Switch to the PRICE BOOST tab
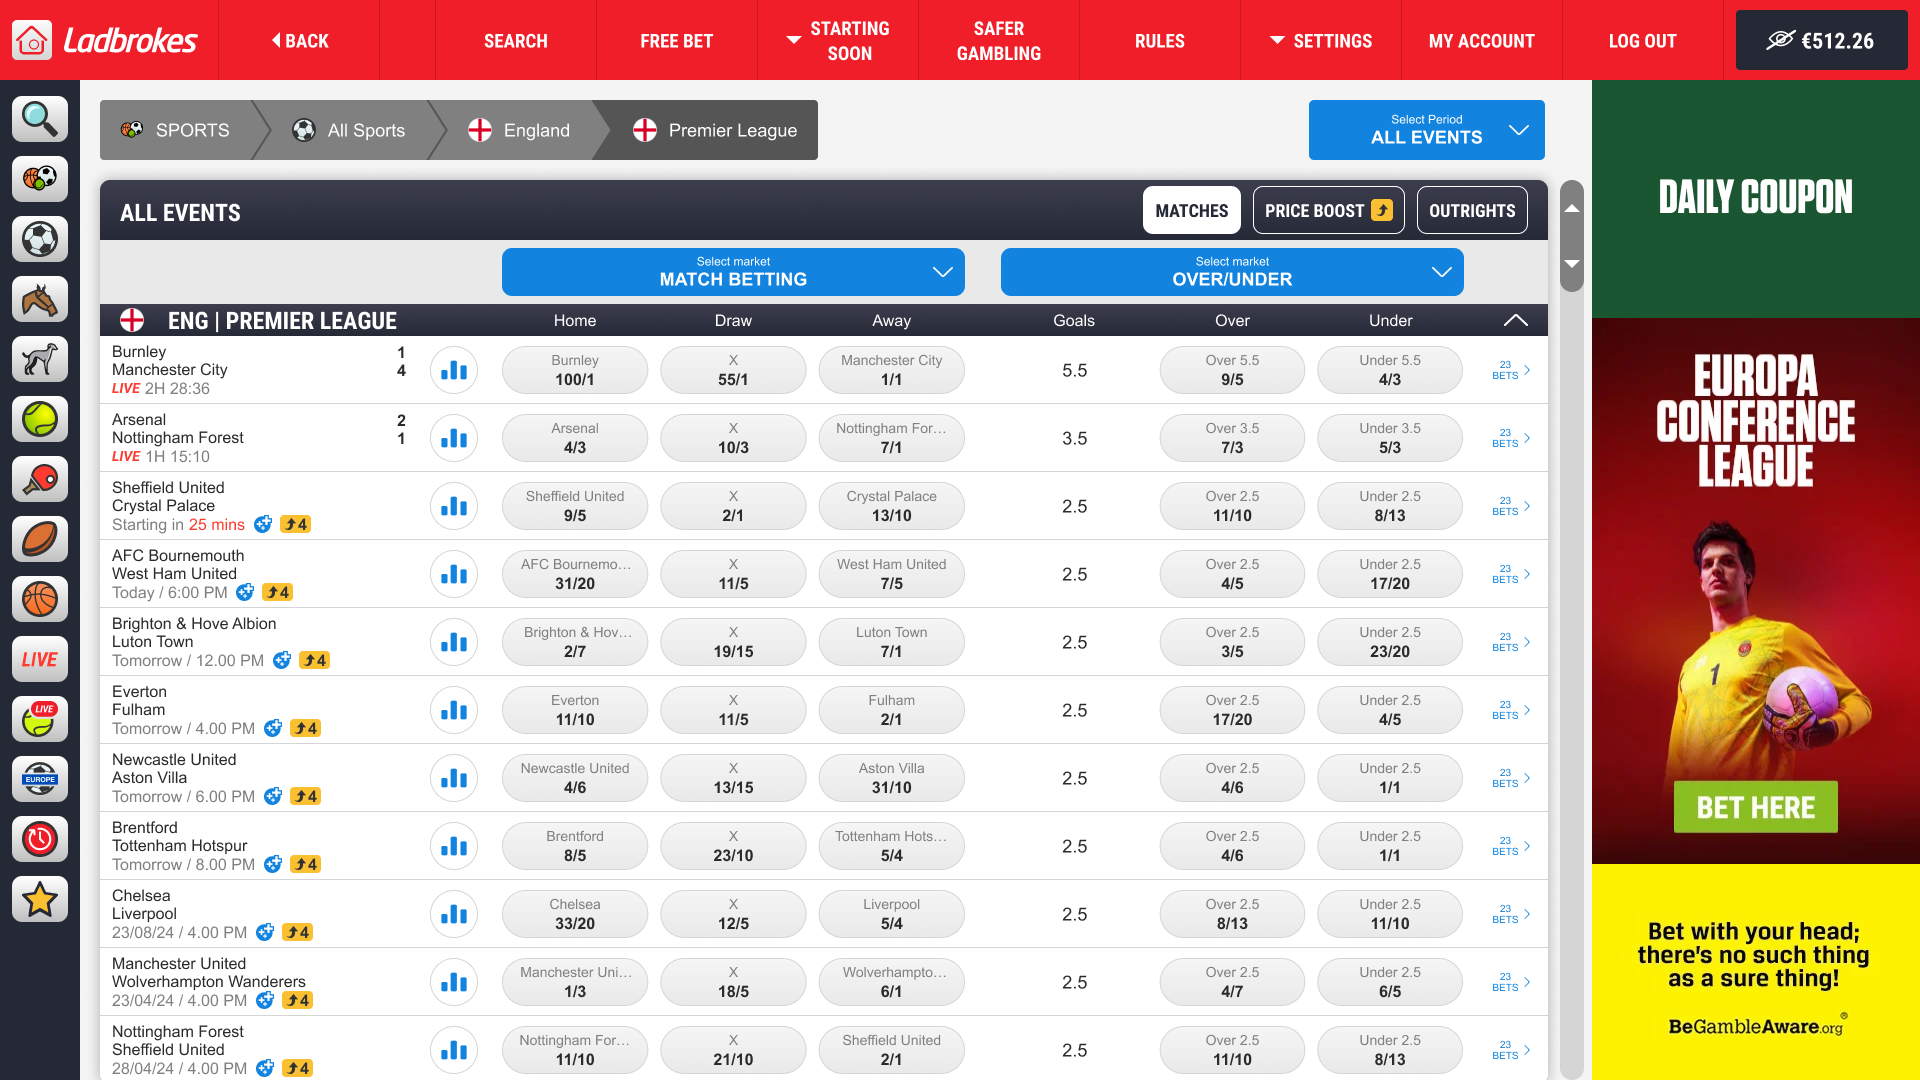Screen dimensions: 1920x1080 coord(1328,210)
